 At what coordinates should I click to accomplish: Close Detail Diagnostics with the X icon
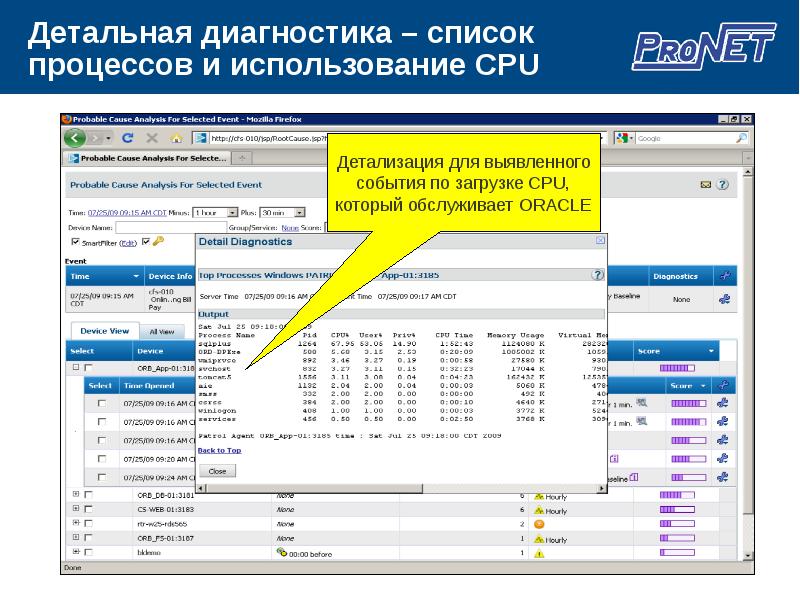[600, 241]
